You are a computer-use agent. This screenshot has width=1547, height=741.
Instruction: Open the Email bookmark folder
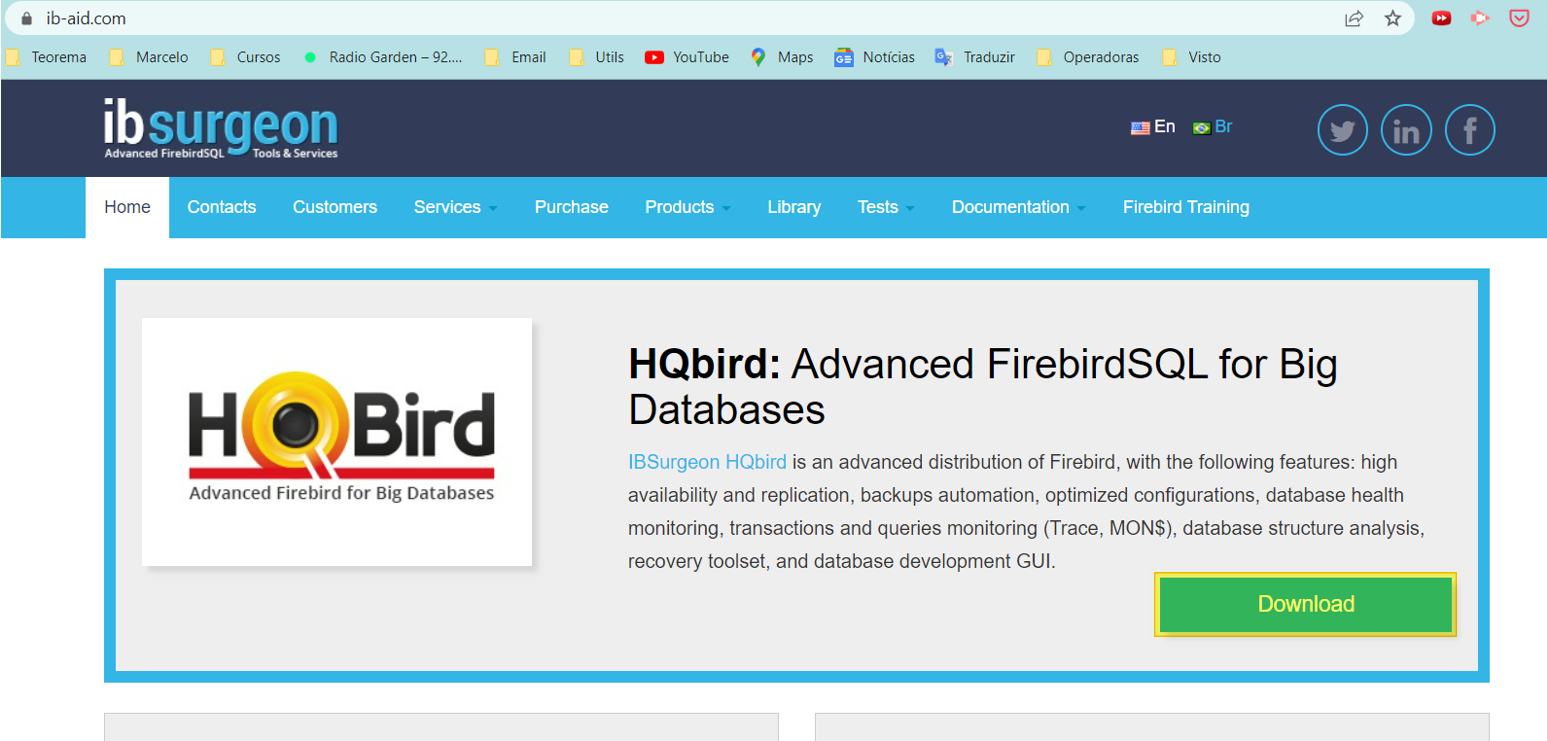coord(516,57)
